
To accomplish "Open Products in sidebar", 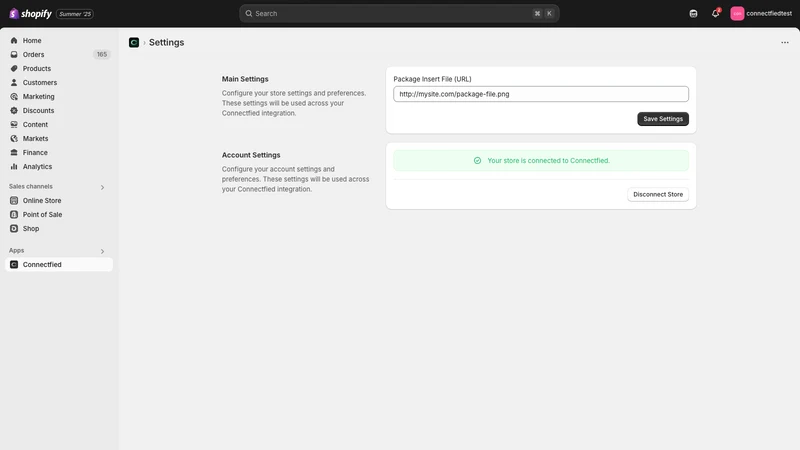I will coord(37,68).
